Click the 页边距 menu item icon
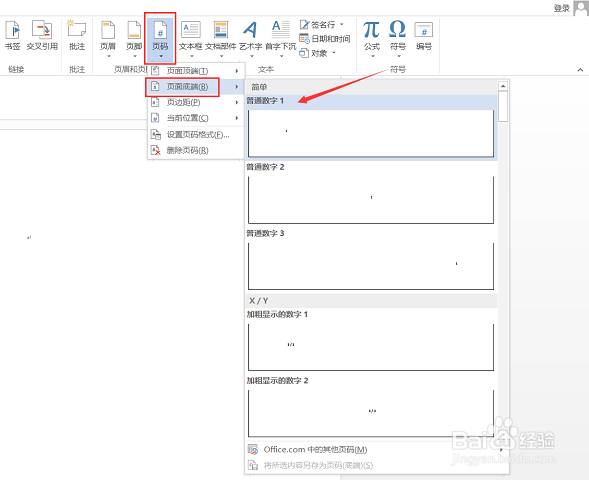The image size is (589, 480). [155, 102]
